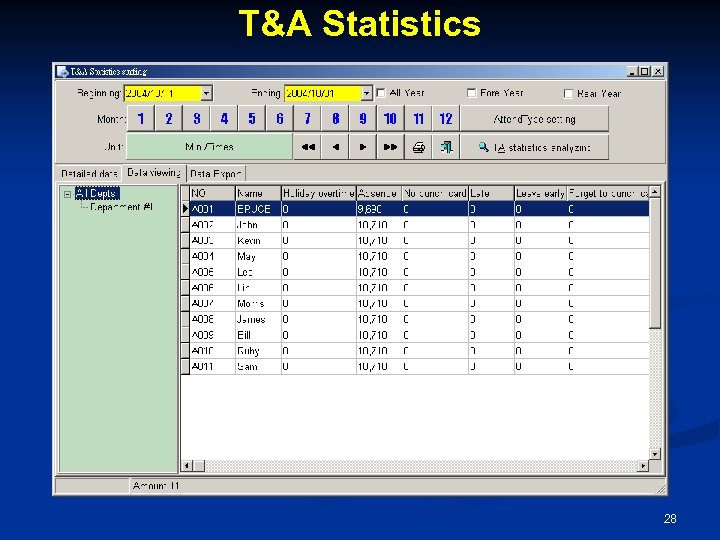Click the vertical scrollbar down arrow
The height and width of the screenshot is (540, 720).
(655, 454)
